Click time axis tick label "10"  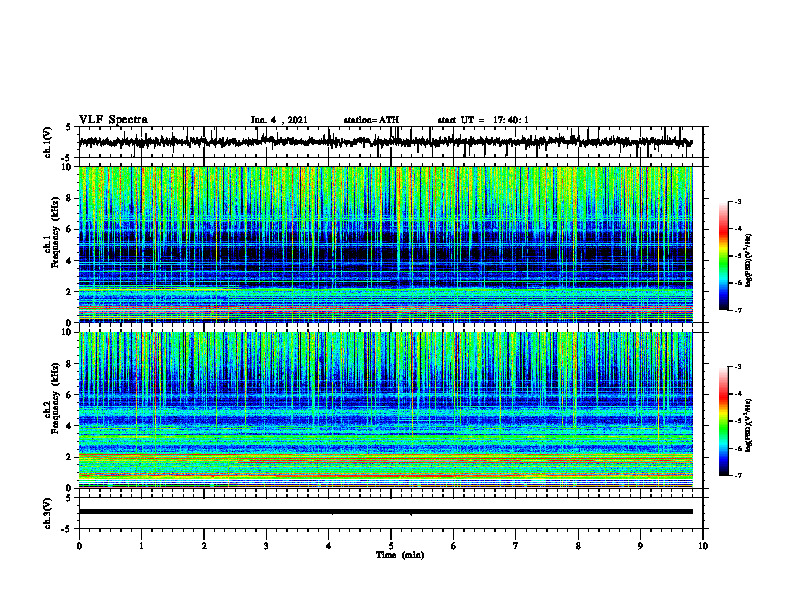click(703, 546)
